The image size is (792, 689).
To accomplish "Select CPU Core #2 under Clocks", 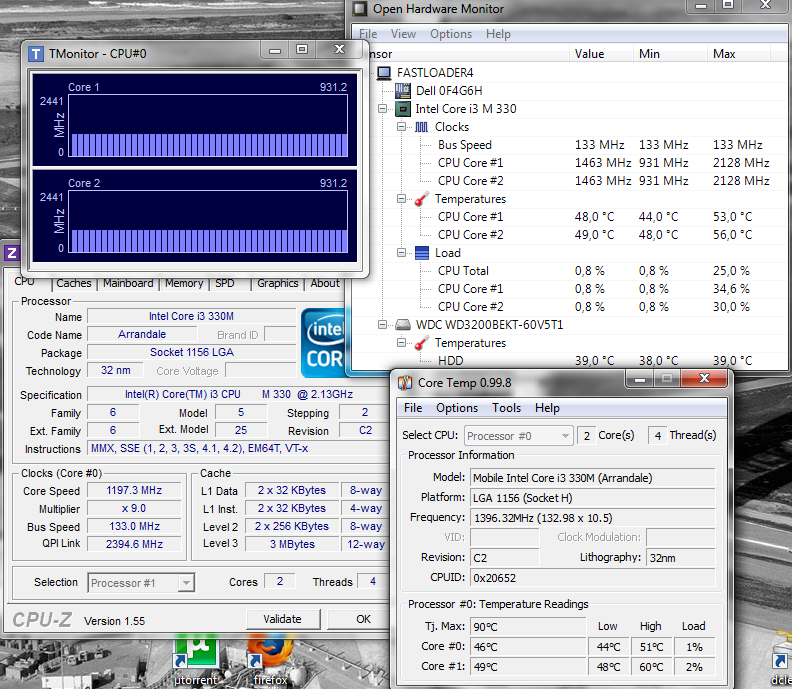I will click(570, 181).
